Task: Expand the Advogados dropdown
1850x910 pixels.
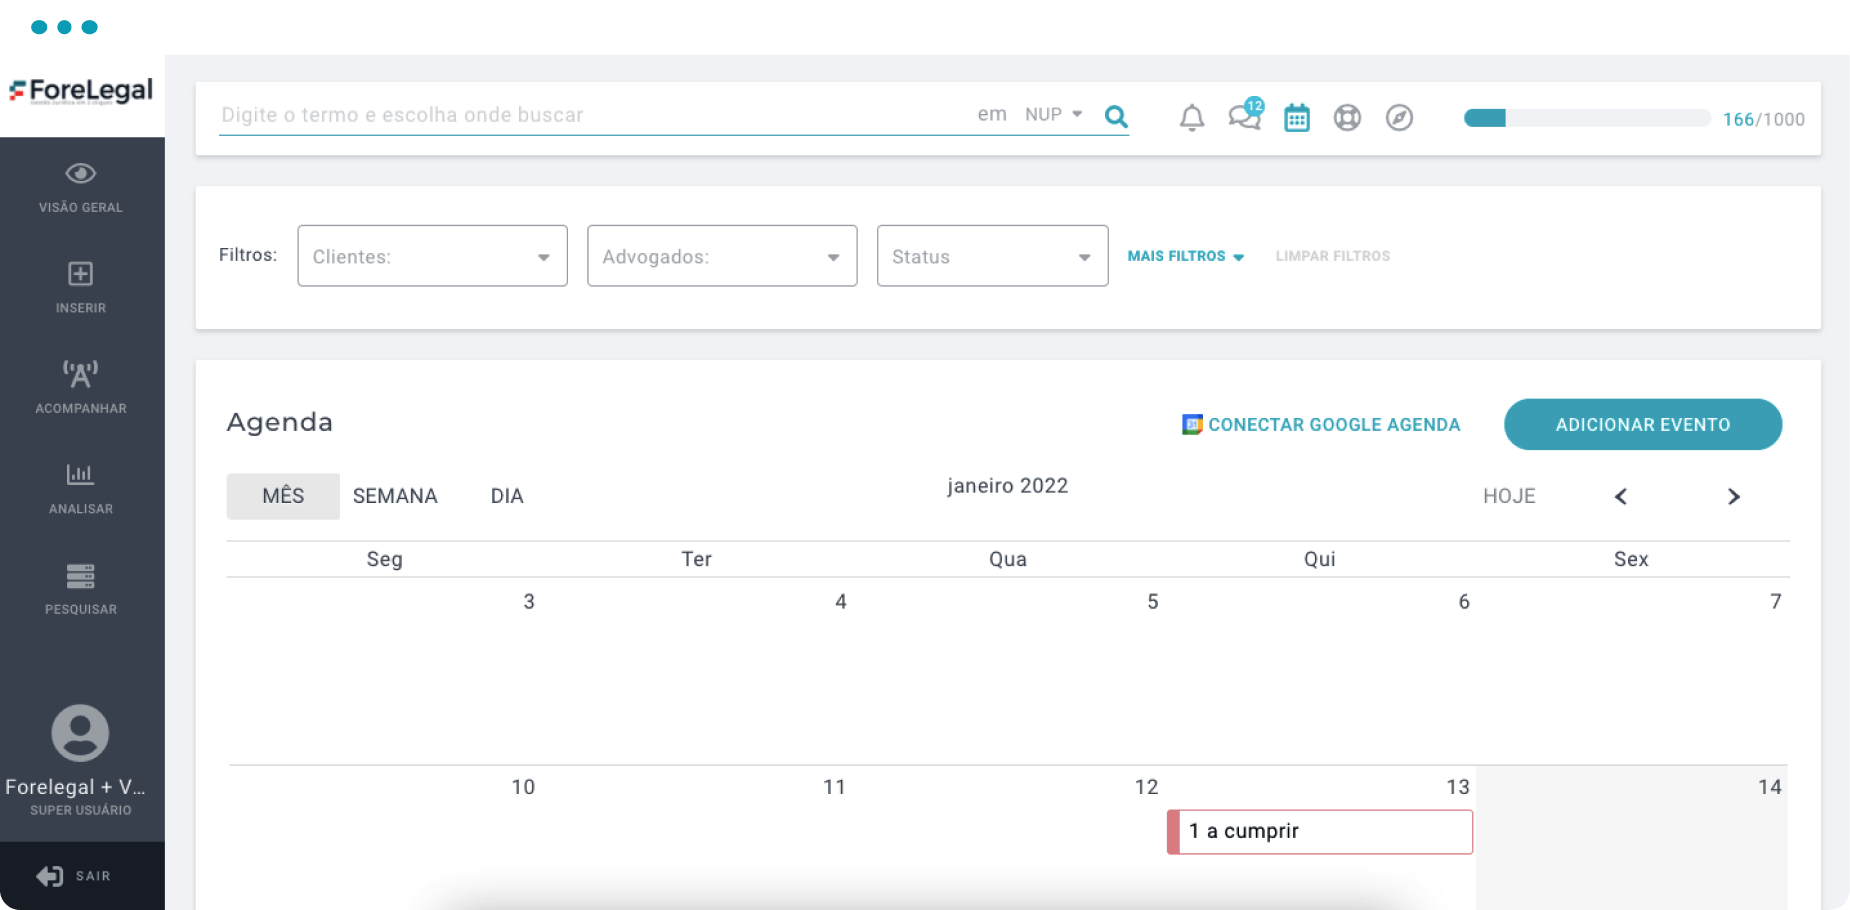Action: (722, 256)
